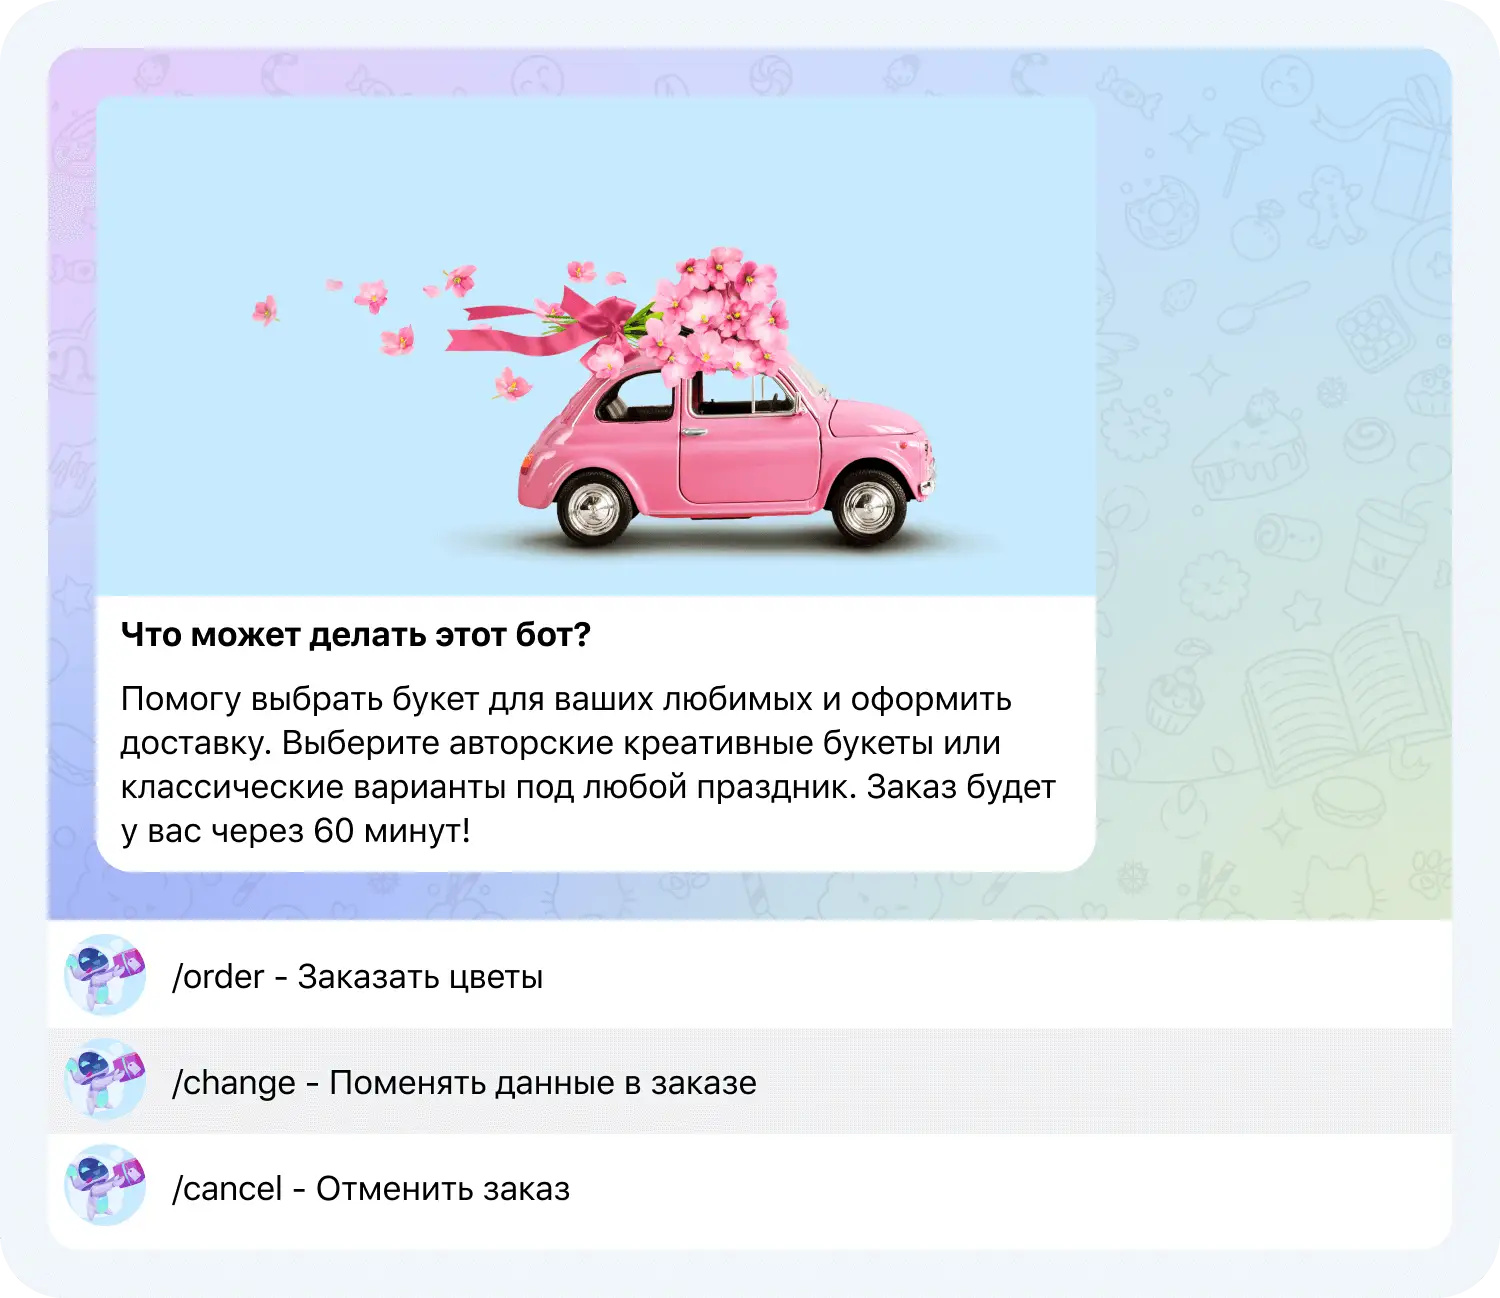Select the /order - Заказать цветы command
1500x1298 pixels.
750,975
